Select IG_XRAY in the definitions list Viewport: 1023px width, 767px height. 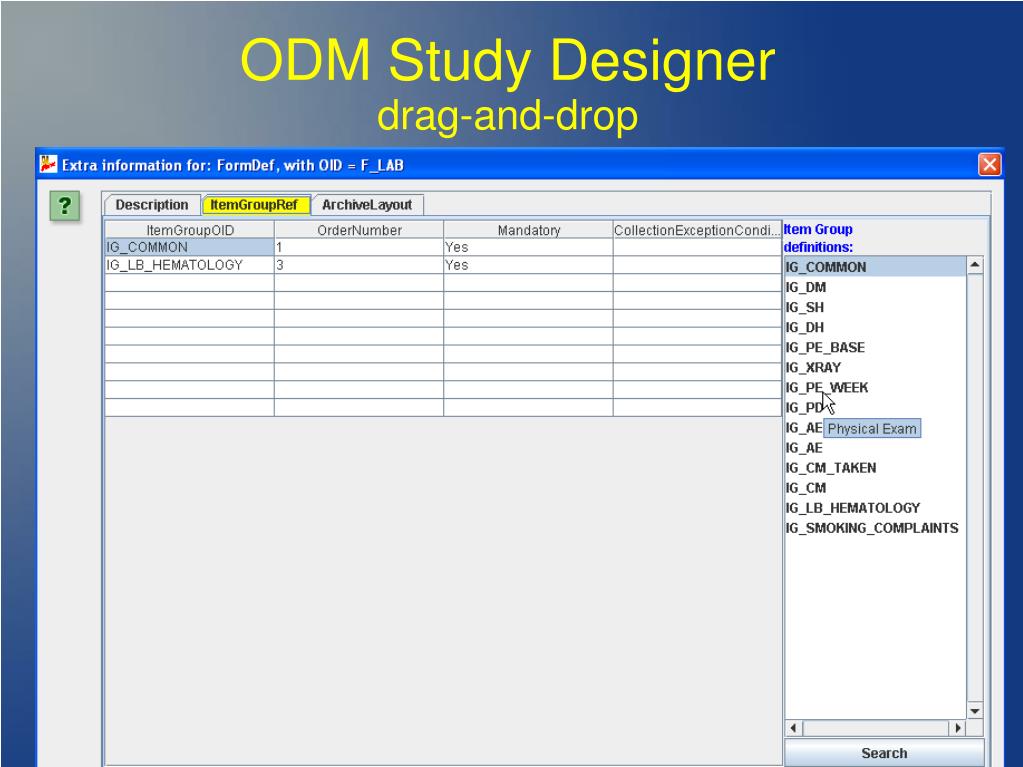pos(875,367)
